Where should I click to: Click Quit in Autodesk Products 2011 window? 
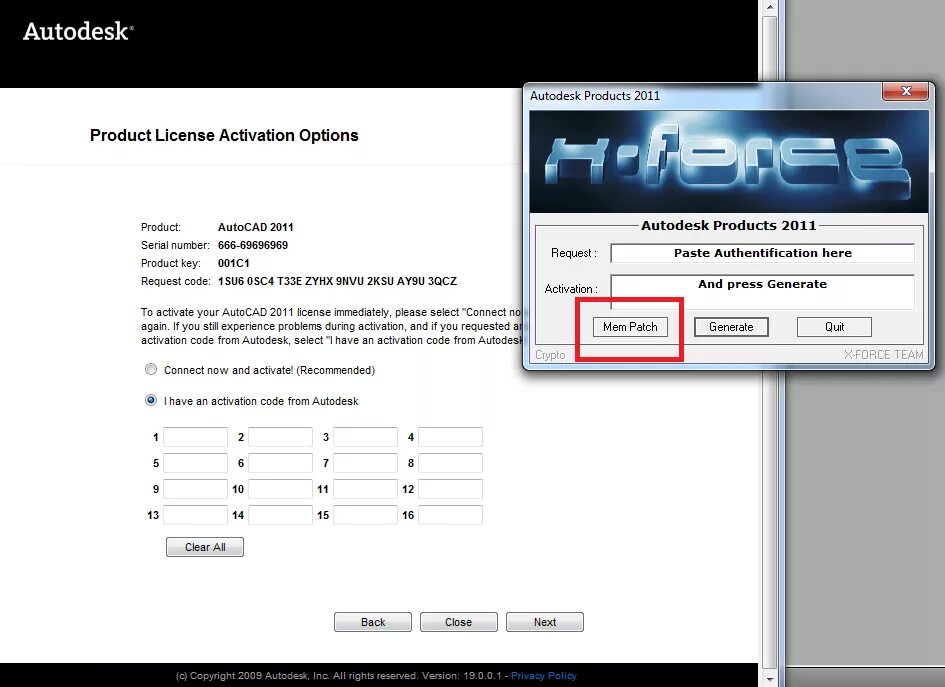[834, 327]
